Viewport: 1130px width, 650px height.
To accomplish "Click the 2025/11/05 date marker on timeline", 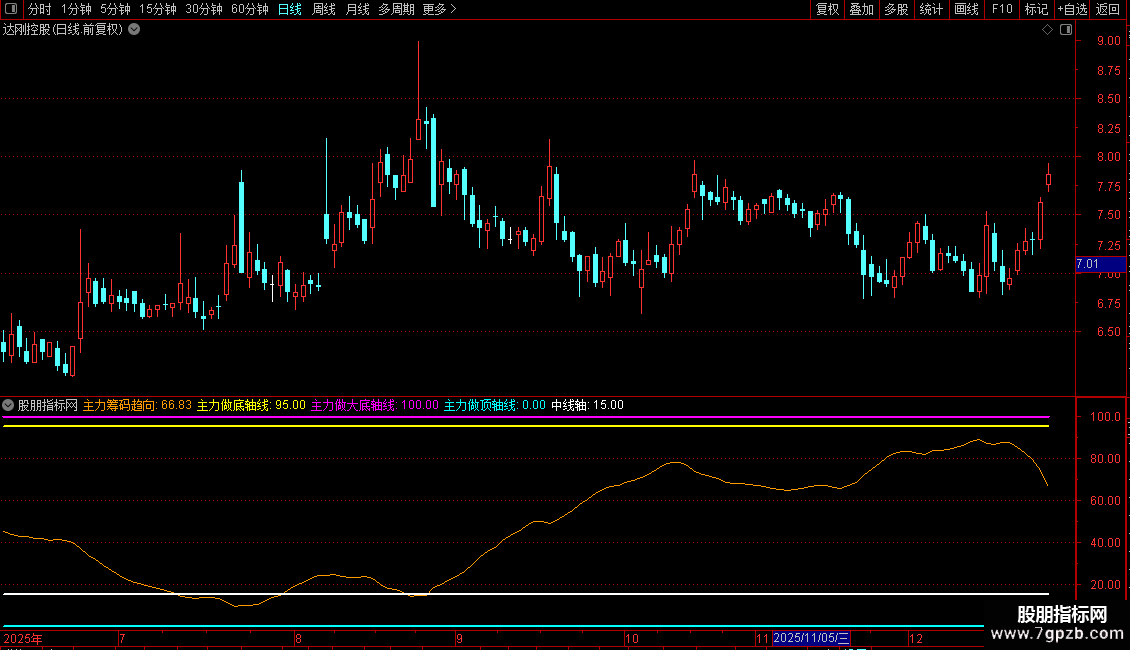I will point(811,638).
